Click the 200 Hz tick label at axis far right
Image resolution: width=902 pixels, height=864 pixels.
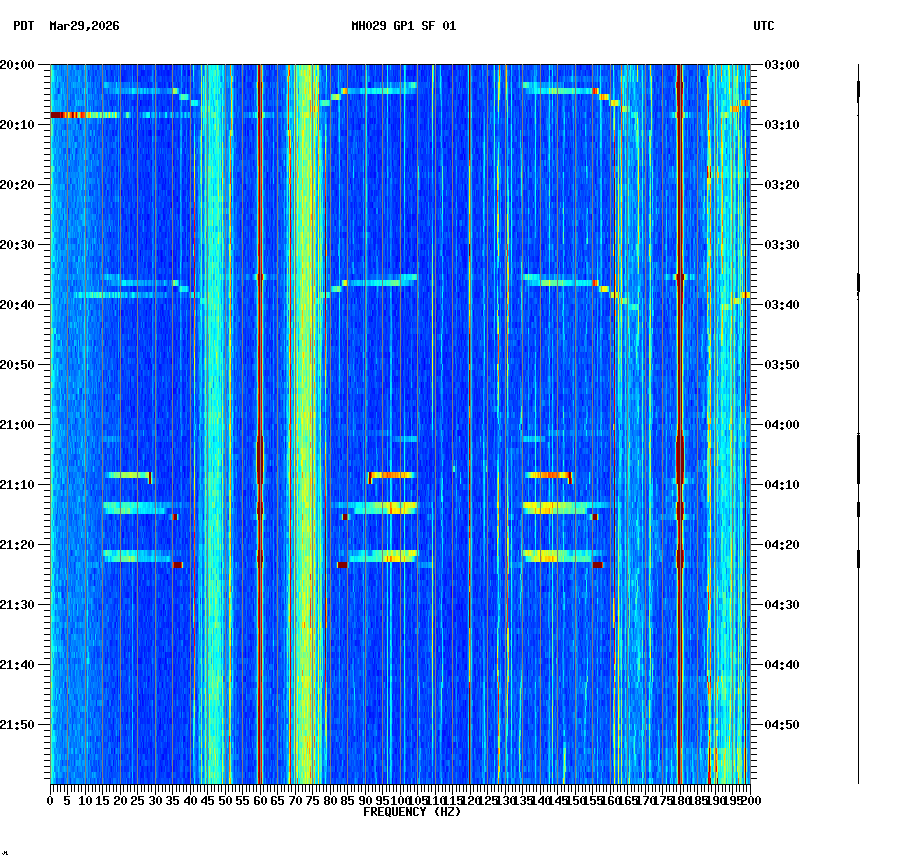point(749,800)
